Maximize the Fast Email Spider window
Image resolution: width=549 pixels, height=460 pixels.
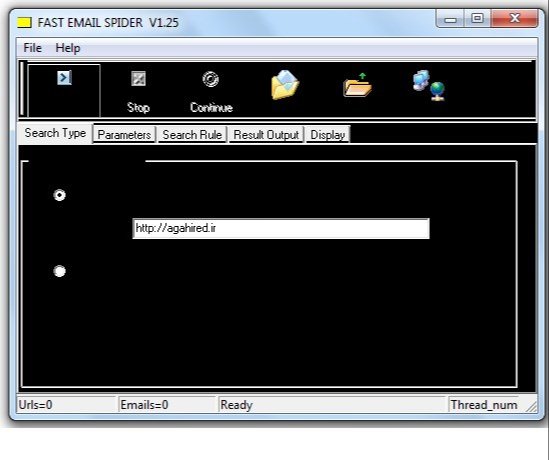click(477, 19)
